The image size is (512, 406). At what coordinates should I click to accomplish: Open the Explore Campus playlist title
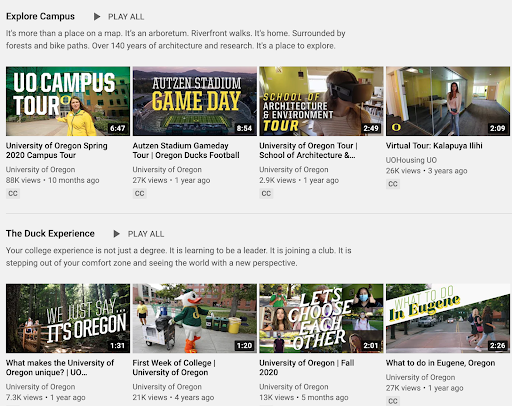pos(40,16)
